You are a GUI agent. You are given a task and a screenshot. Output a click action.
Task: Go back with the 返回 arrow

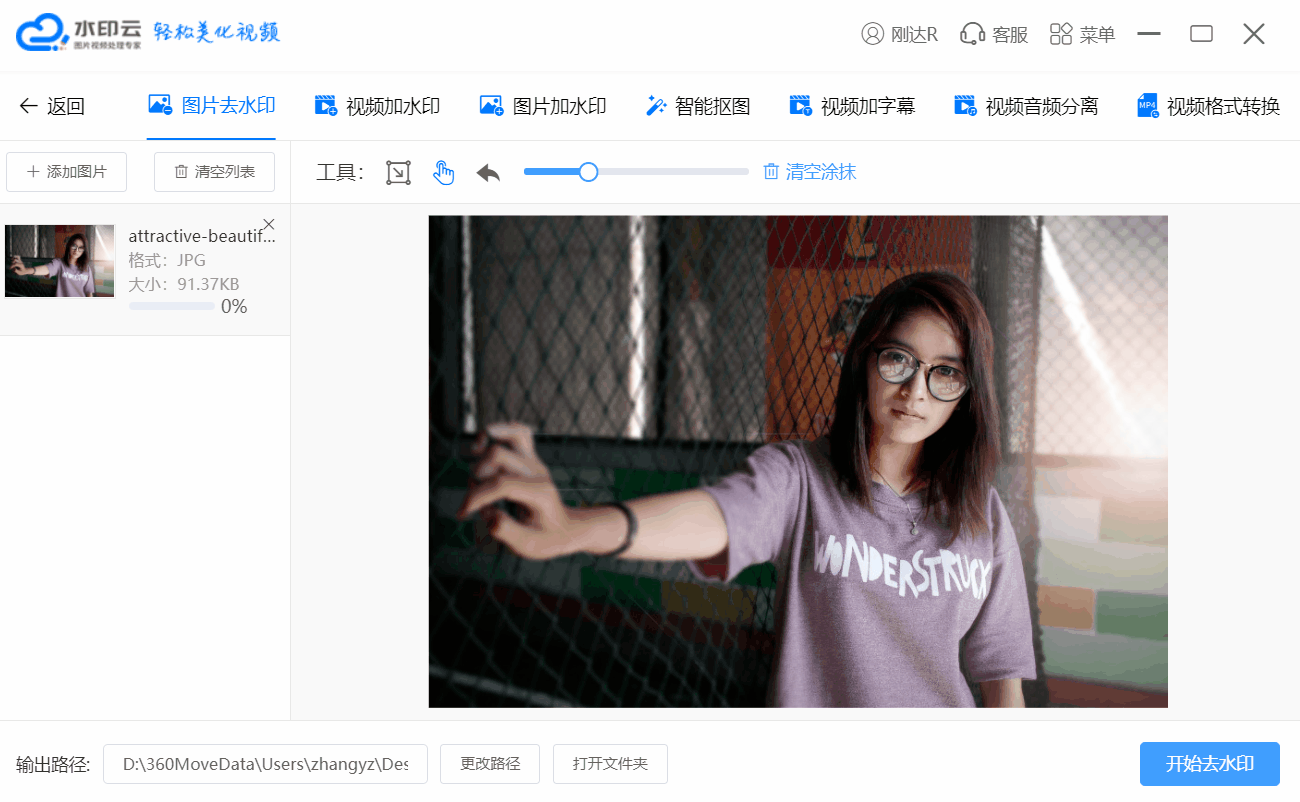[x=52, y=106]
